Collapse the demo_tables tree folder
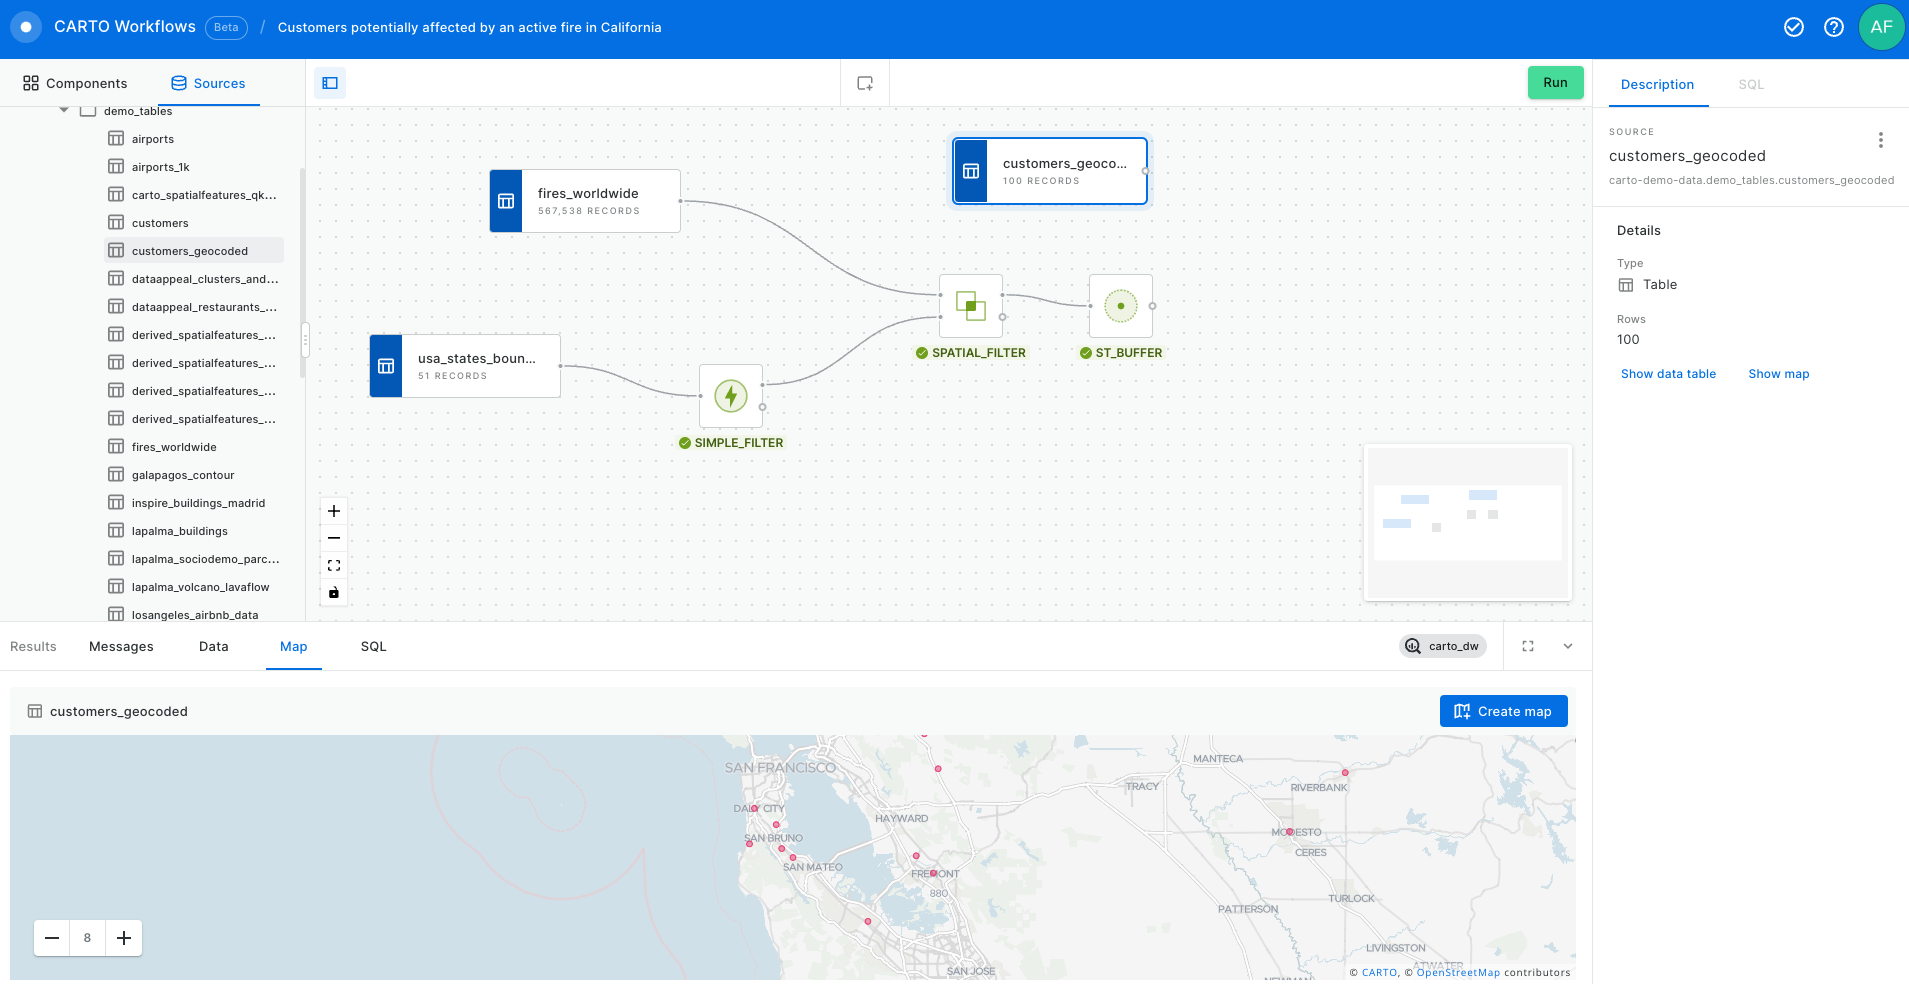 coord(64,110)
